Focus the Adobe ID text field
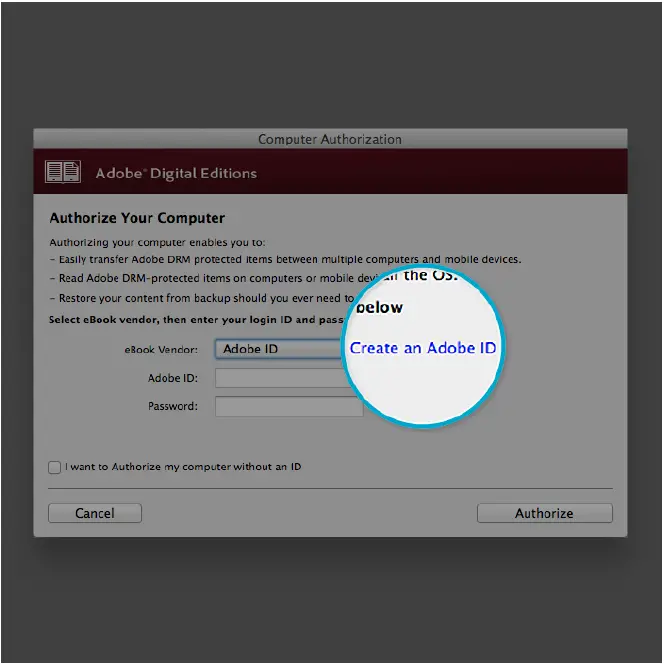Viewport: 664px width, 664px height. 282,378
